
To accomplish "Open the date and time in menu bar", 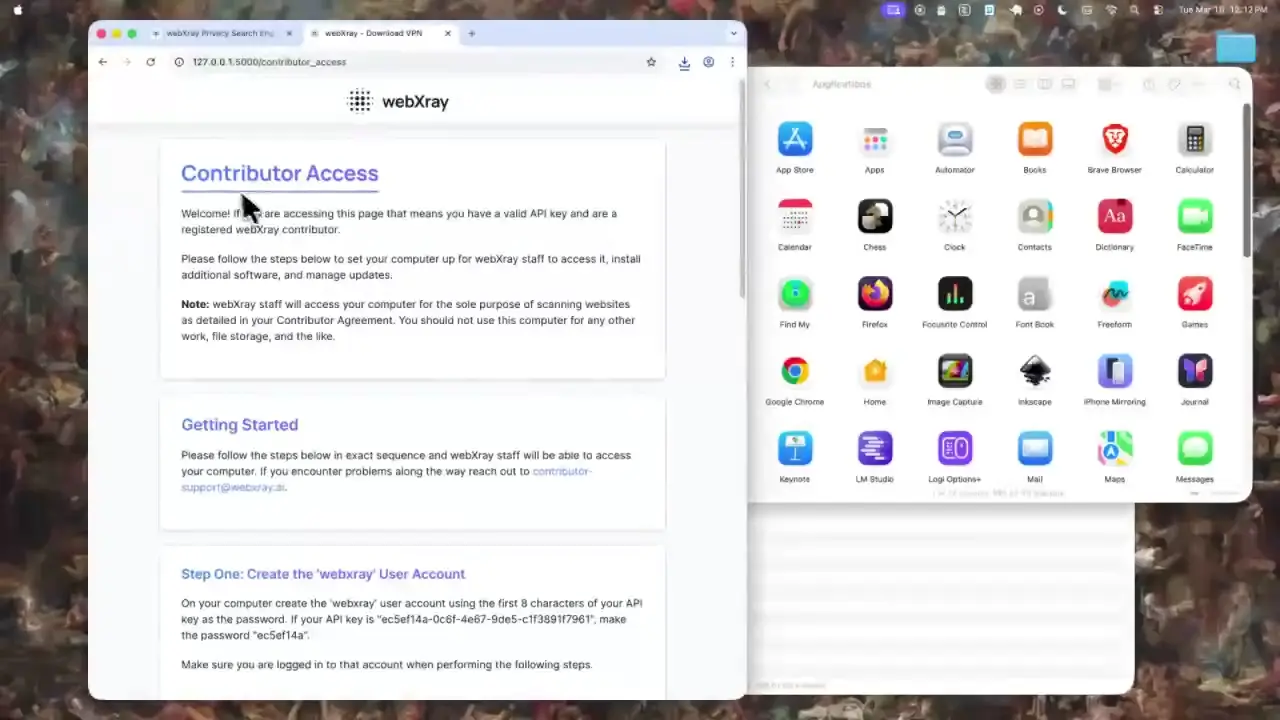I will click(x=1223, y=10).
